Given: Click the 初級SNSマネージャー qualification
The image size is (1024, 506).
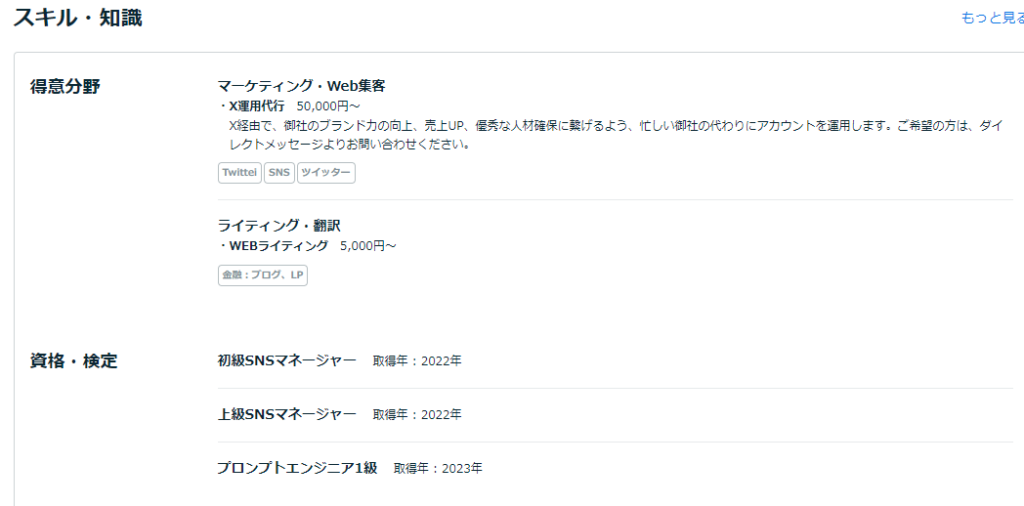Looking at the screenshot, I should coord(287,360).
